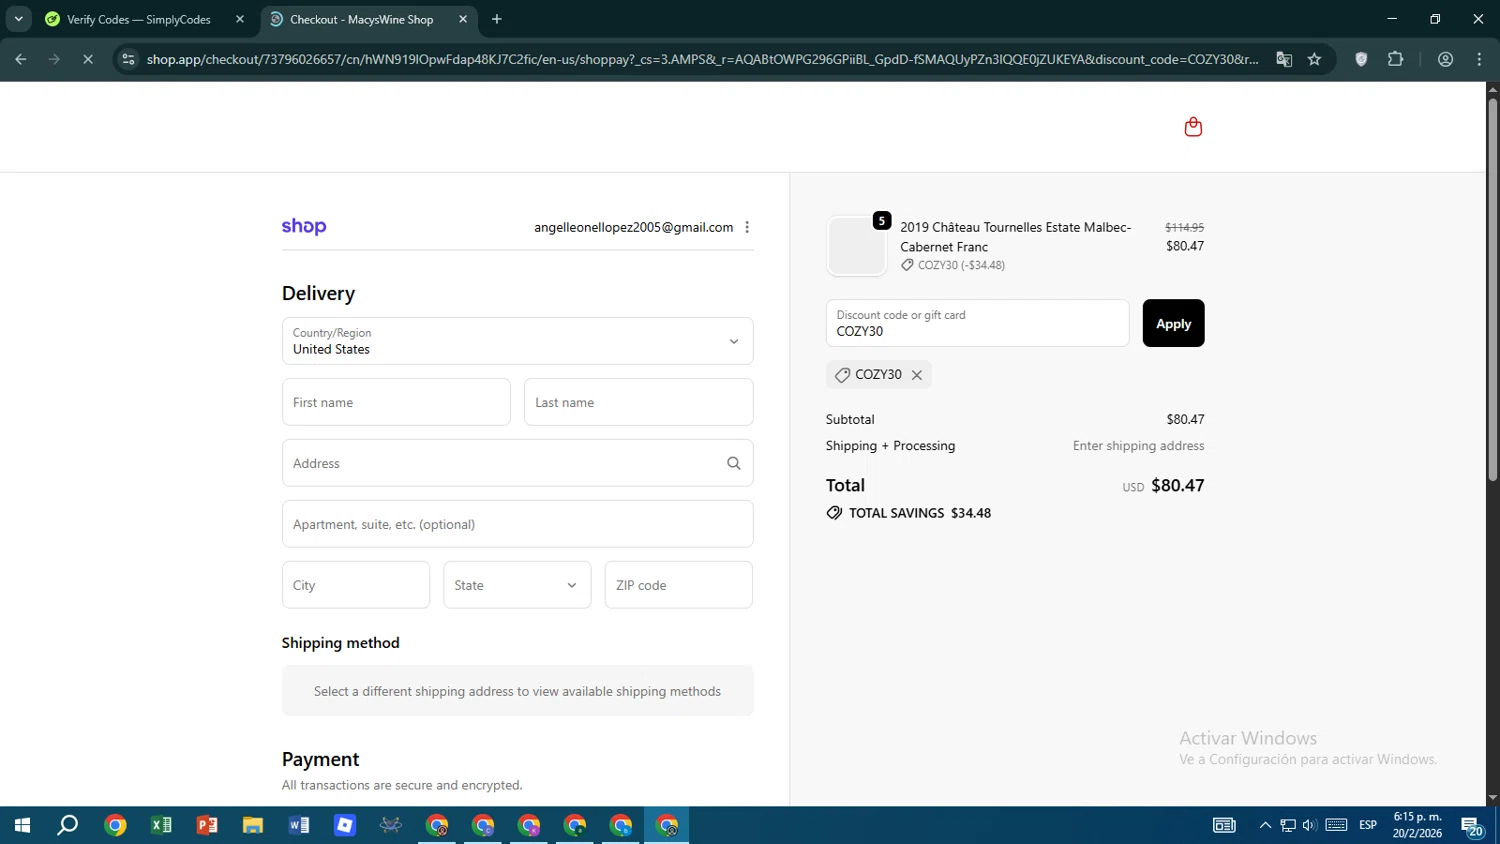Click the ZIP code field
Image resolution: width=1500 pixels, height=844 pixels.
678,585
